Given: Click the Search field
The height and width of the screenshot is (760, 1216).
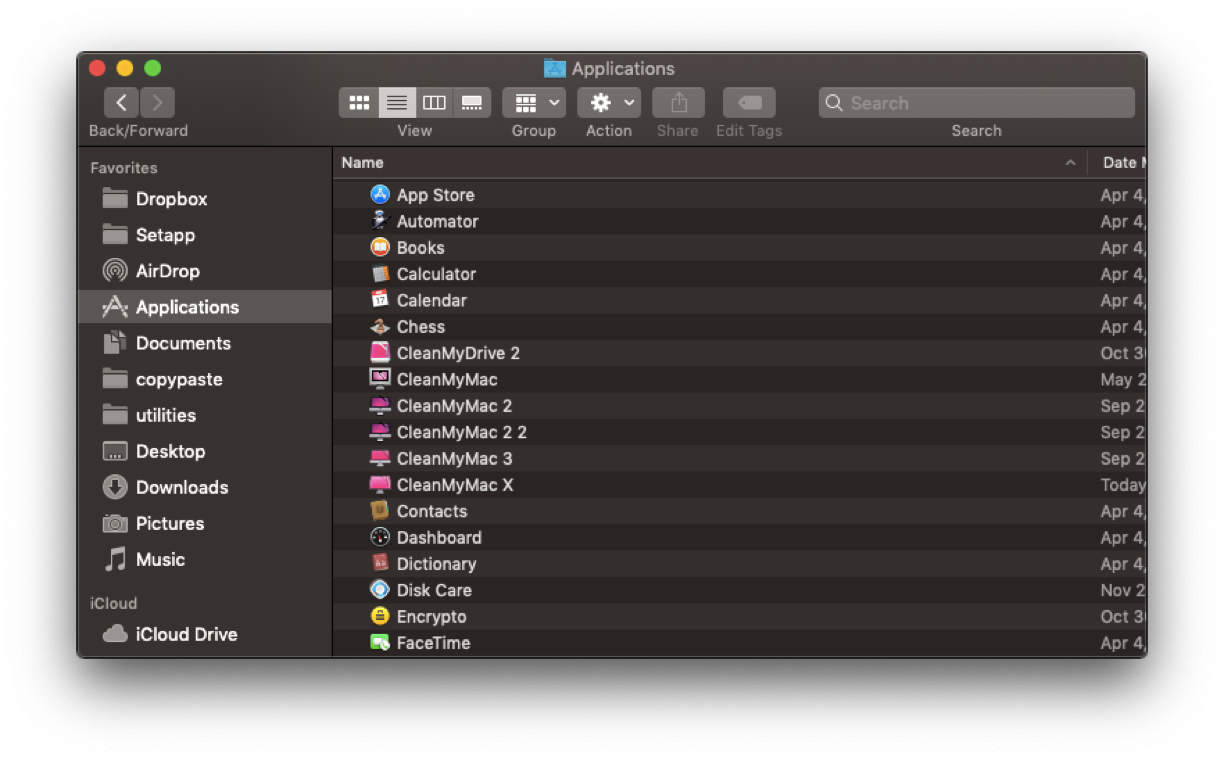Looking at the screenshot, I should (x=976, y=103).
